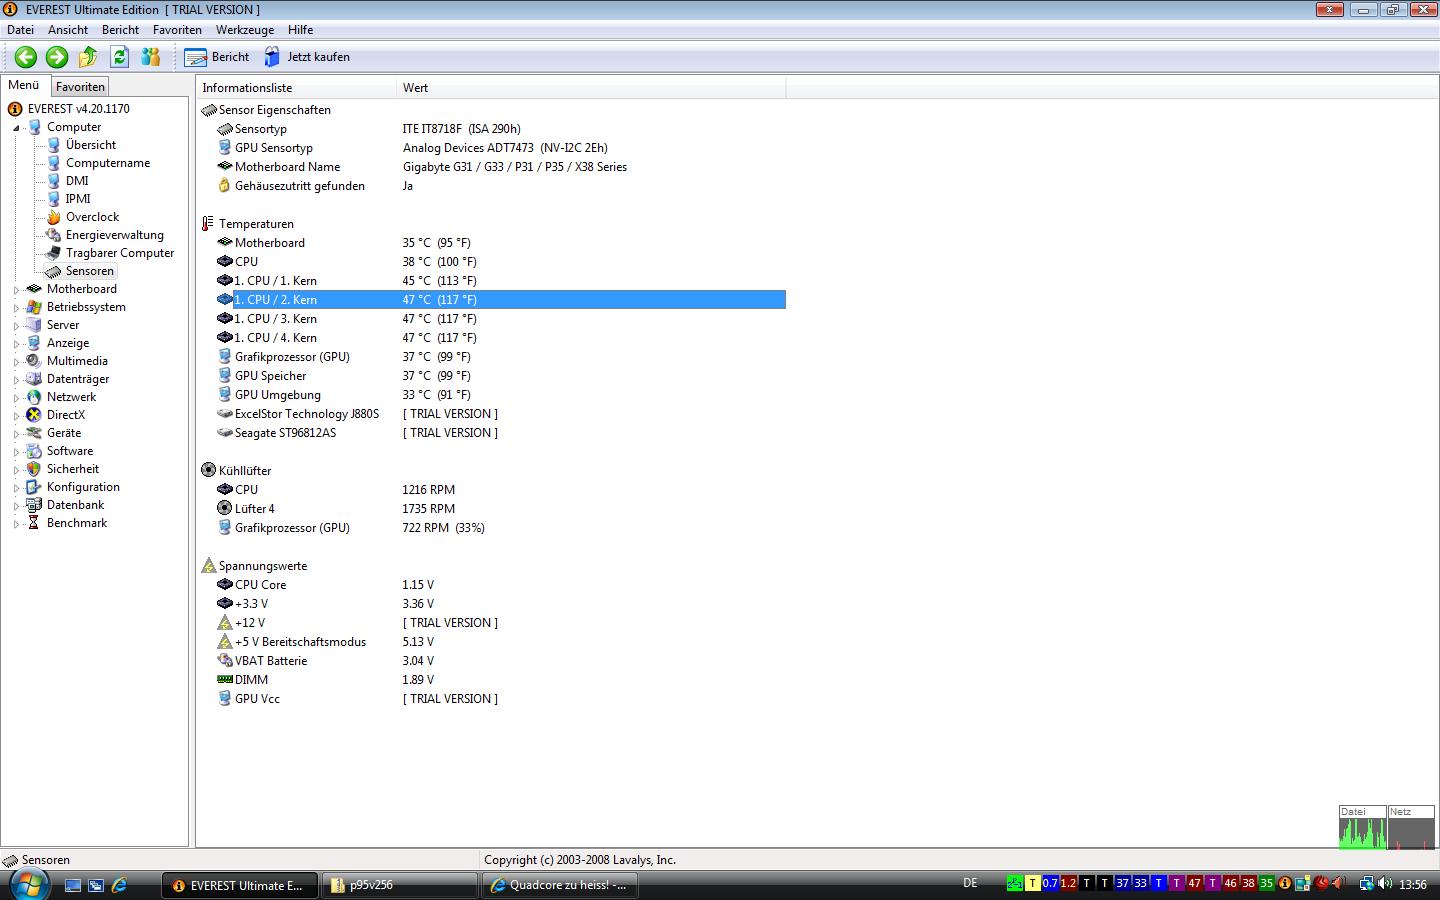1440x900 pixels.
Task: Click the EVEREST v4.20.1170 root tree icon
Action: pyautogui.click(x=15, y=109)
